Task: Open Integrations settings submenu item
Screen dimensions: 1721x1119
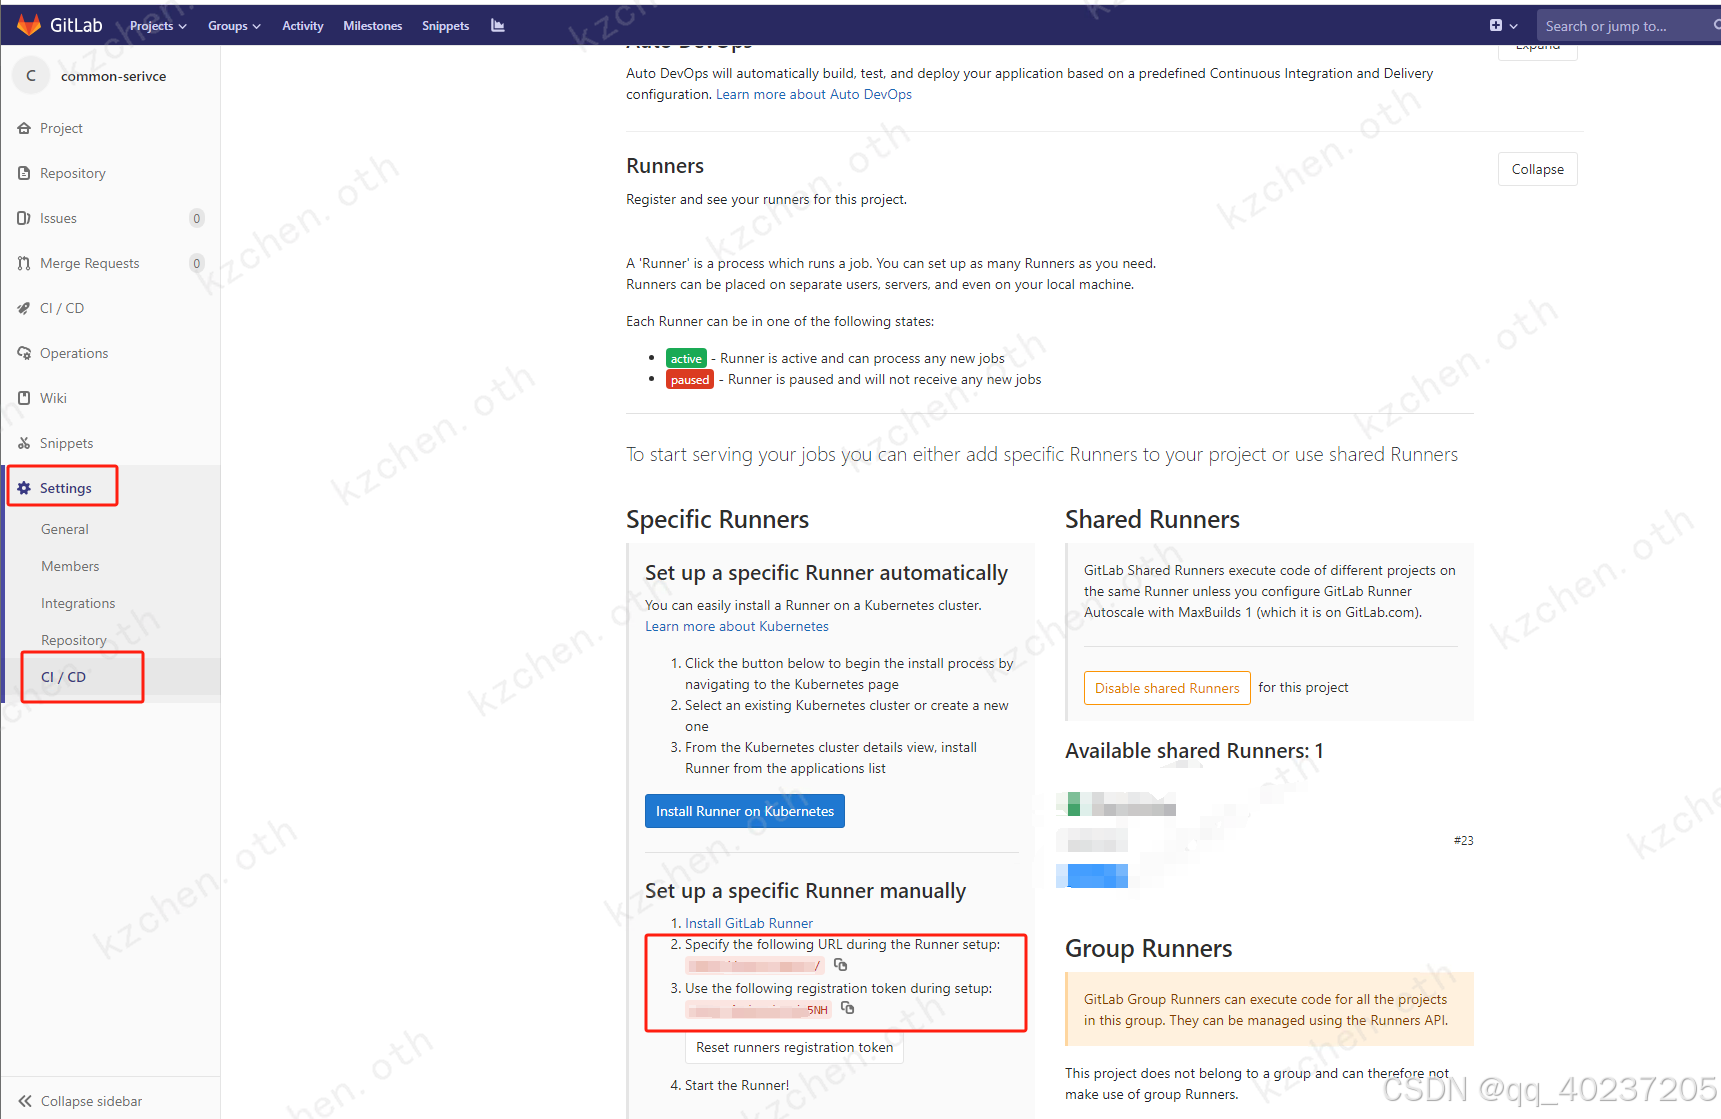Action: tap(78, 603)
